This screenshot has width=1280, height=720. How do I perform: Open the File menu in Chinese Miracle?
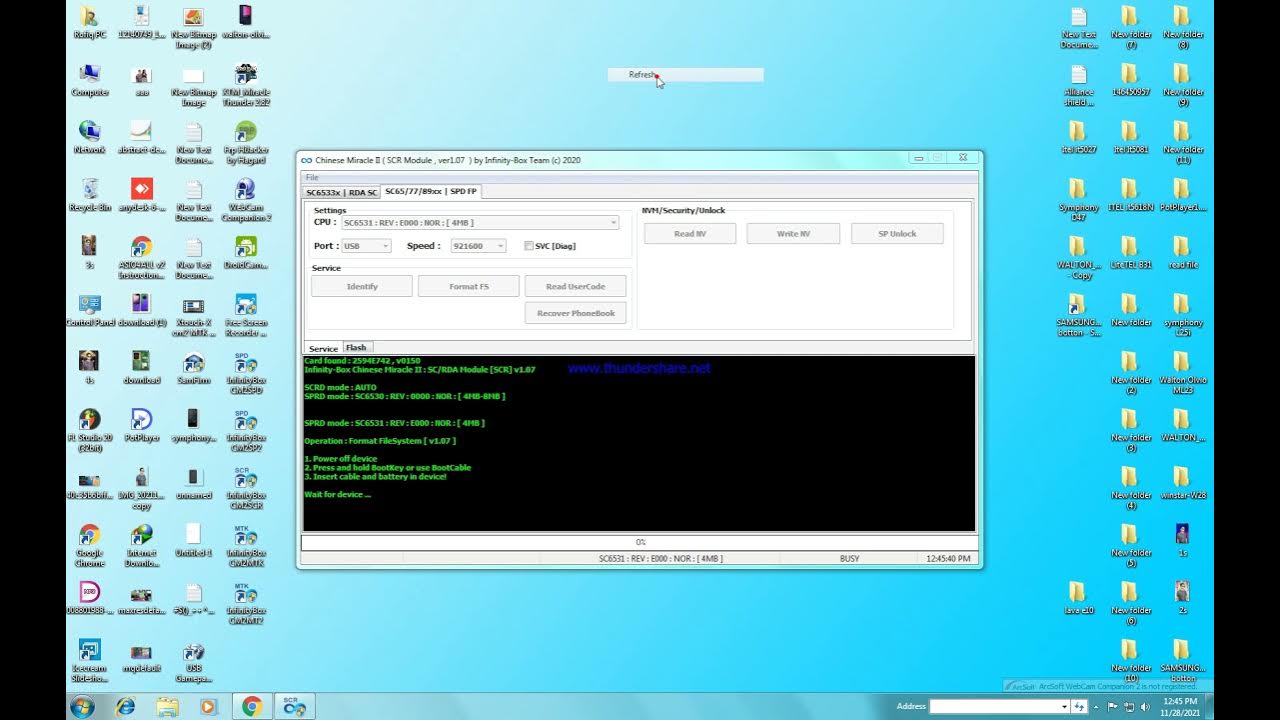pos(312,178)
